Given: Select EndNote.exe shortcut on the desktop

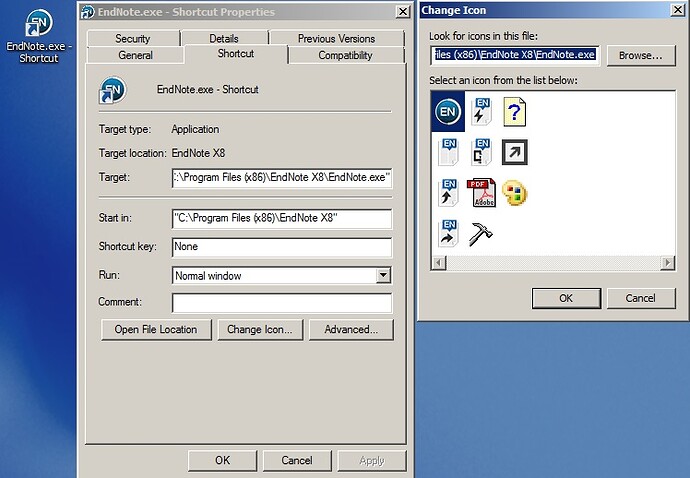Looking at the screenshot, I should tap(39, 36).
